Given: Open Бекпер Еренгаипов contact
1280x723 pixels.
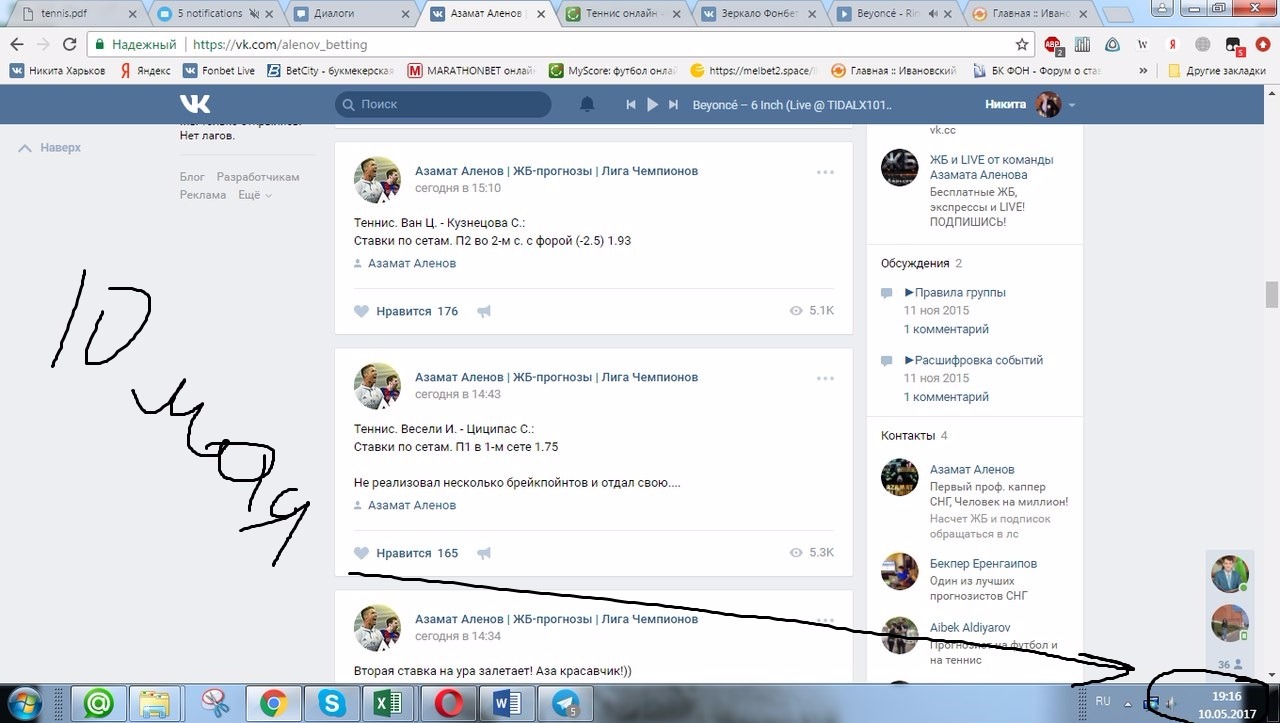Looking at the screenshot, I should click(x=983, y=564).
